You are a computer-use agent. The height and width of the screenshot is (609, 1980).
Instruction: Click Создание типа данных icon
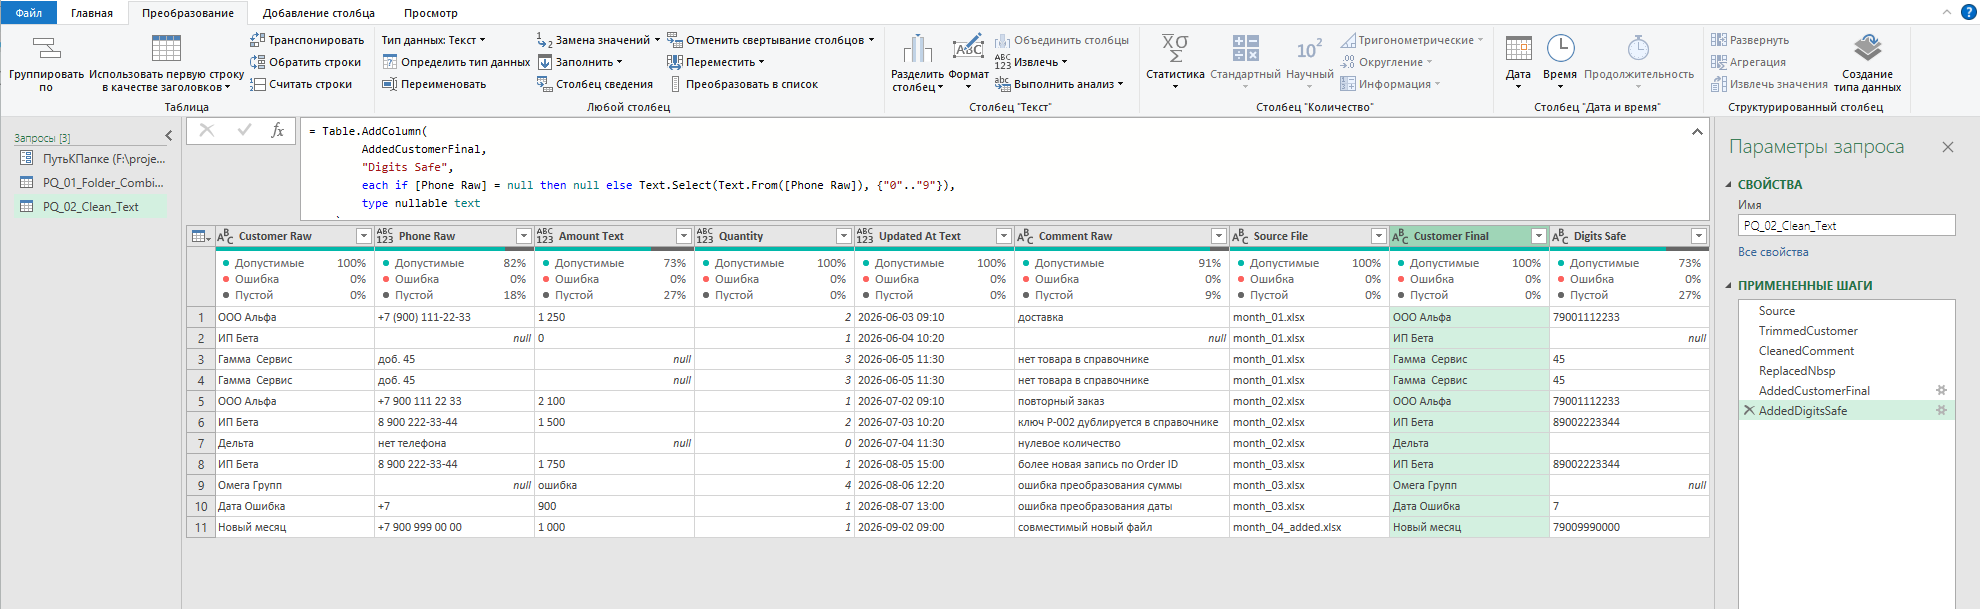point(1867,48)
